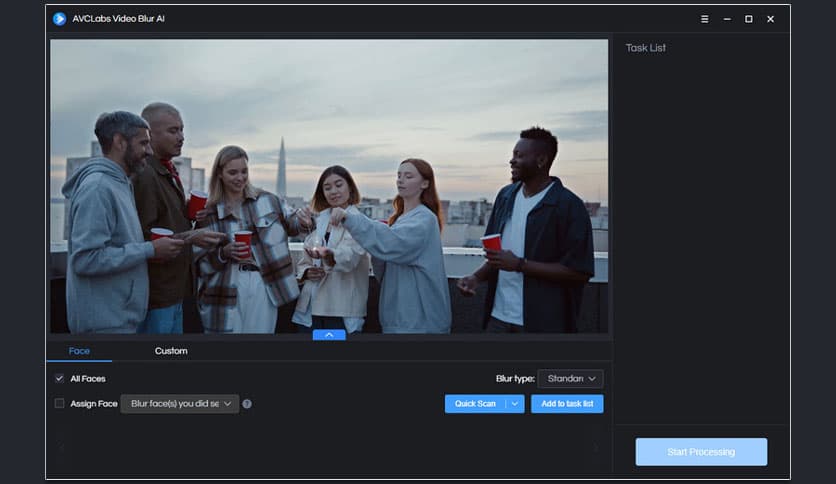836x484 pixels.
Task: Open the Blur face(s) you did select dropdown
Action: tap(180, 404)
